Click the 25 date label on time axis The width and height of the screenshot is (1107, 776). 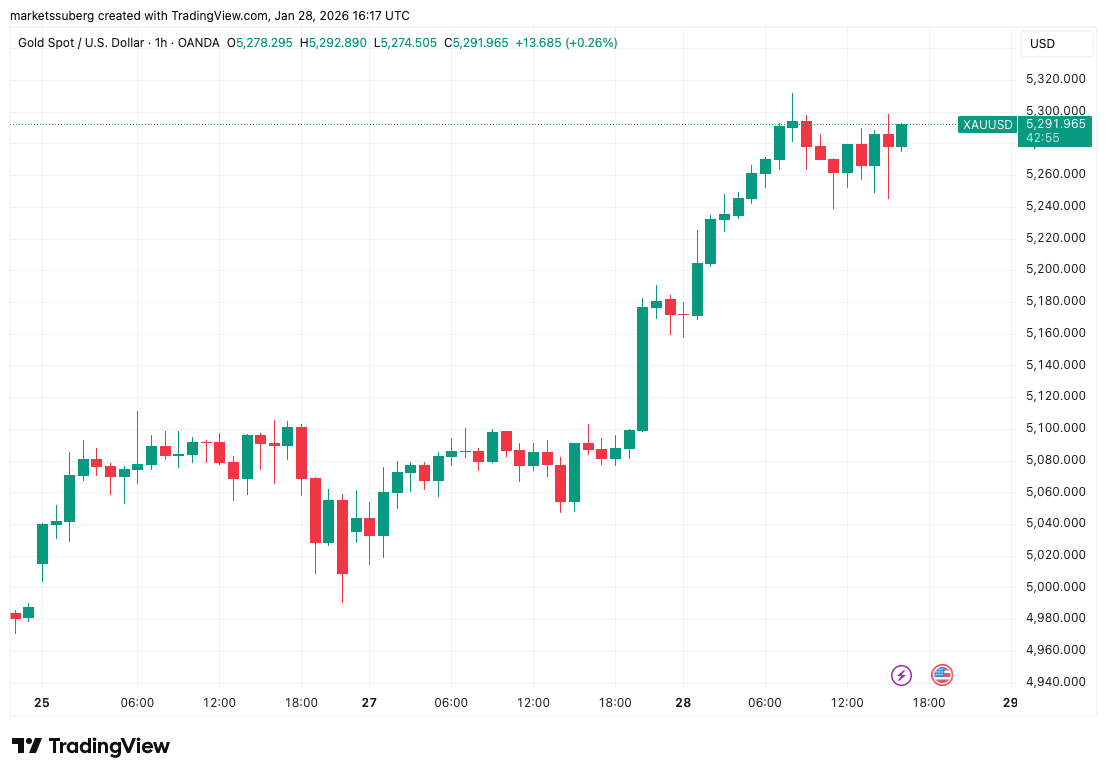point(42,703)
